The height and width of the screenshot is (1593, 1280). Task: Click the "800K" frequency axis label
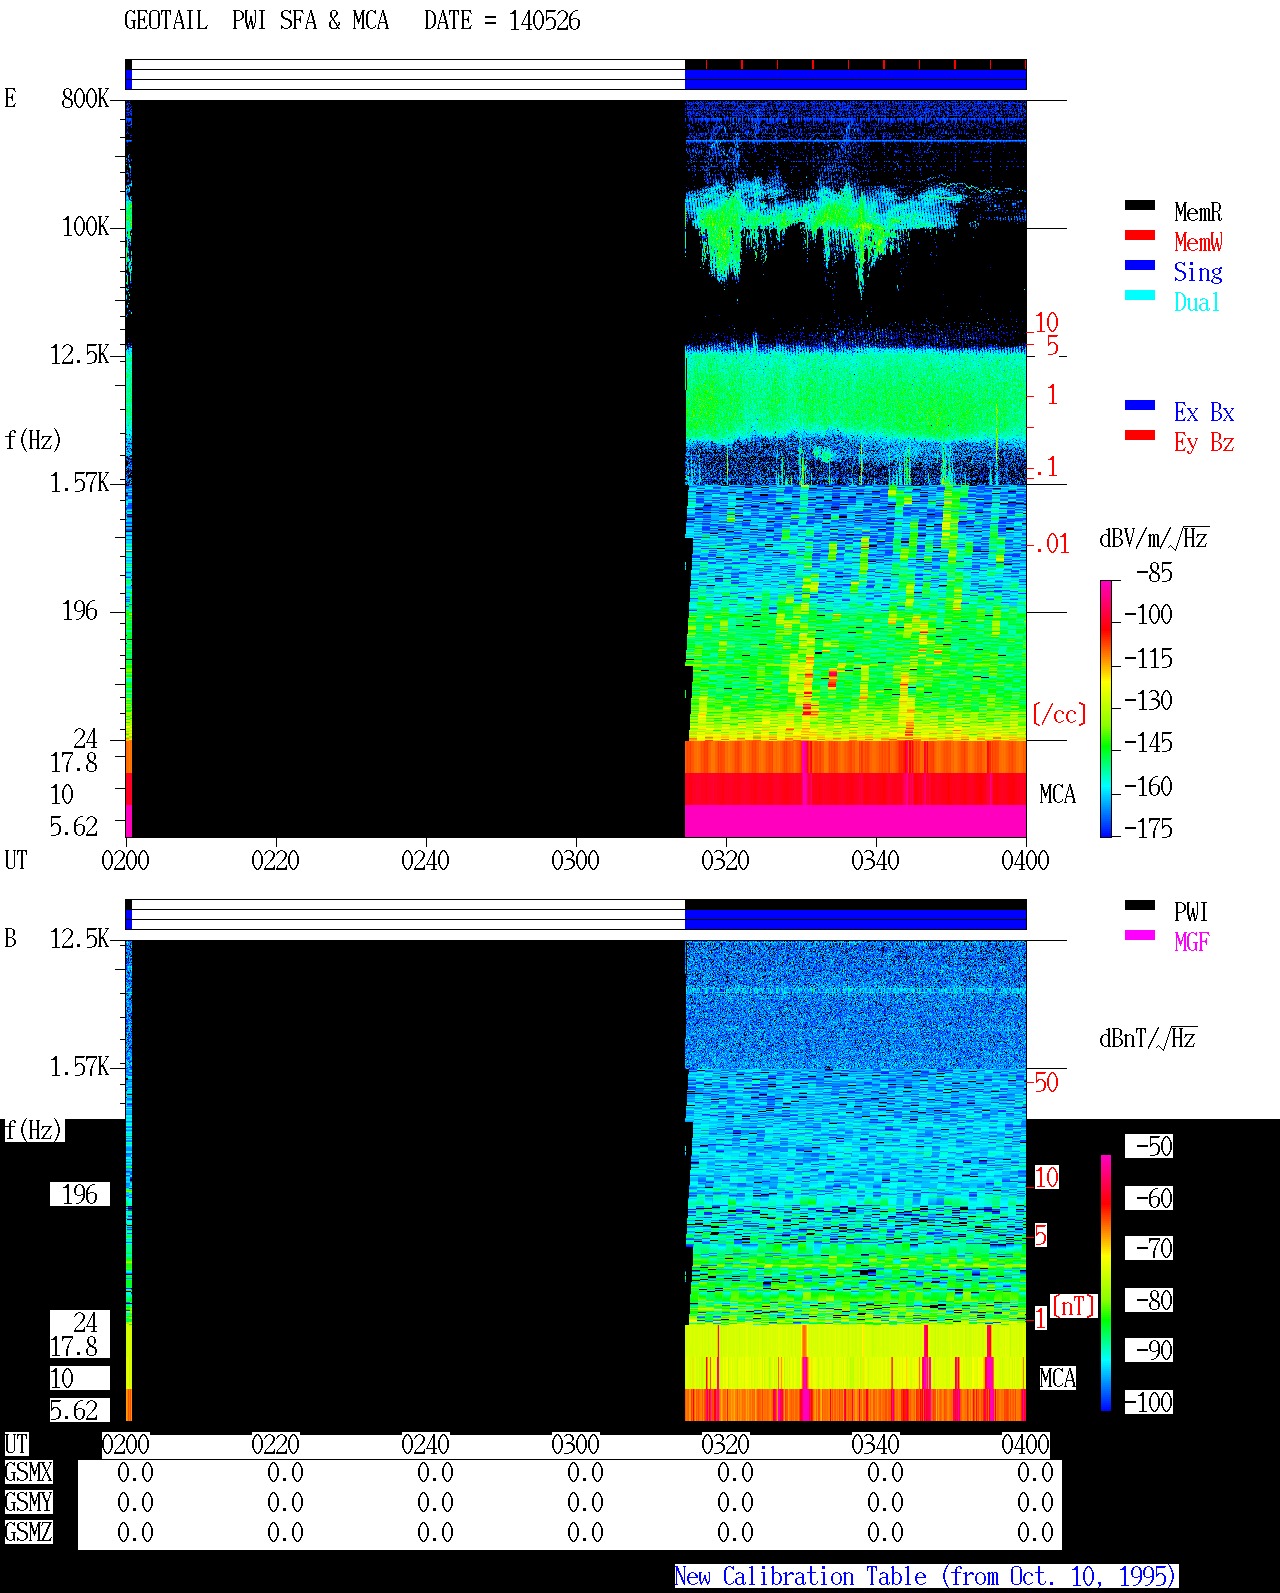pyautogui.click(x=85, y=99)
